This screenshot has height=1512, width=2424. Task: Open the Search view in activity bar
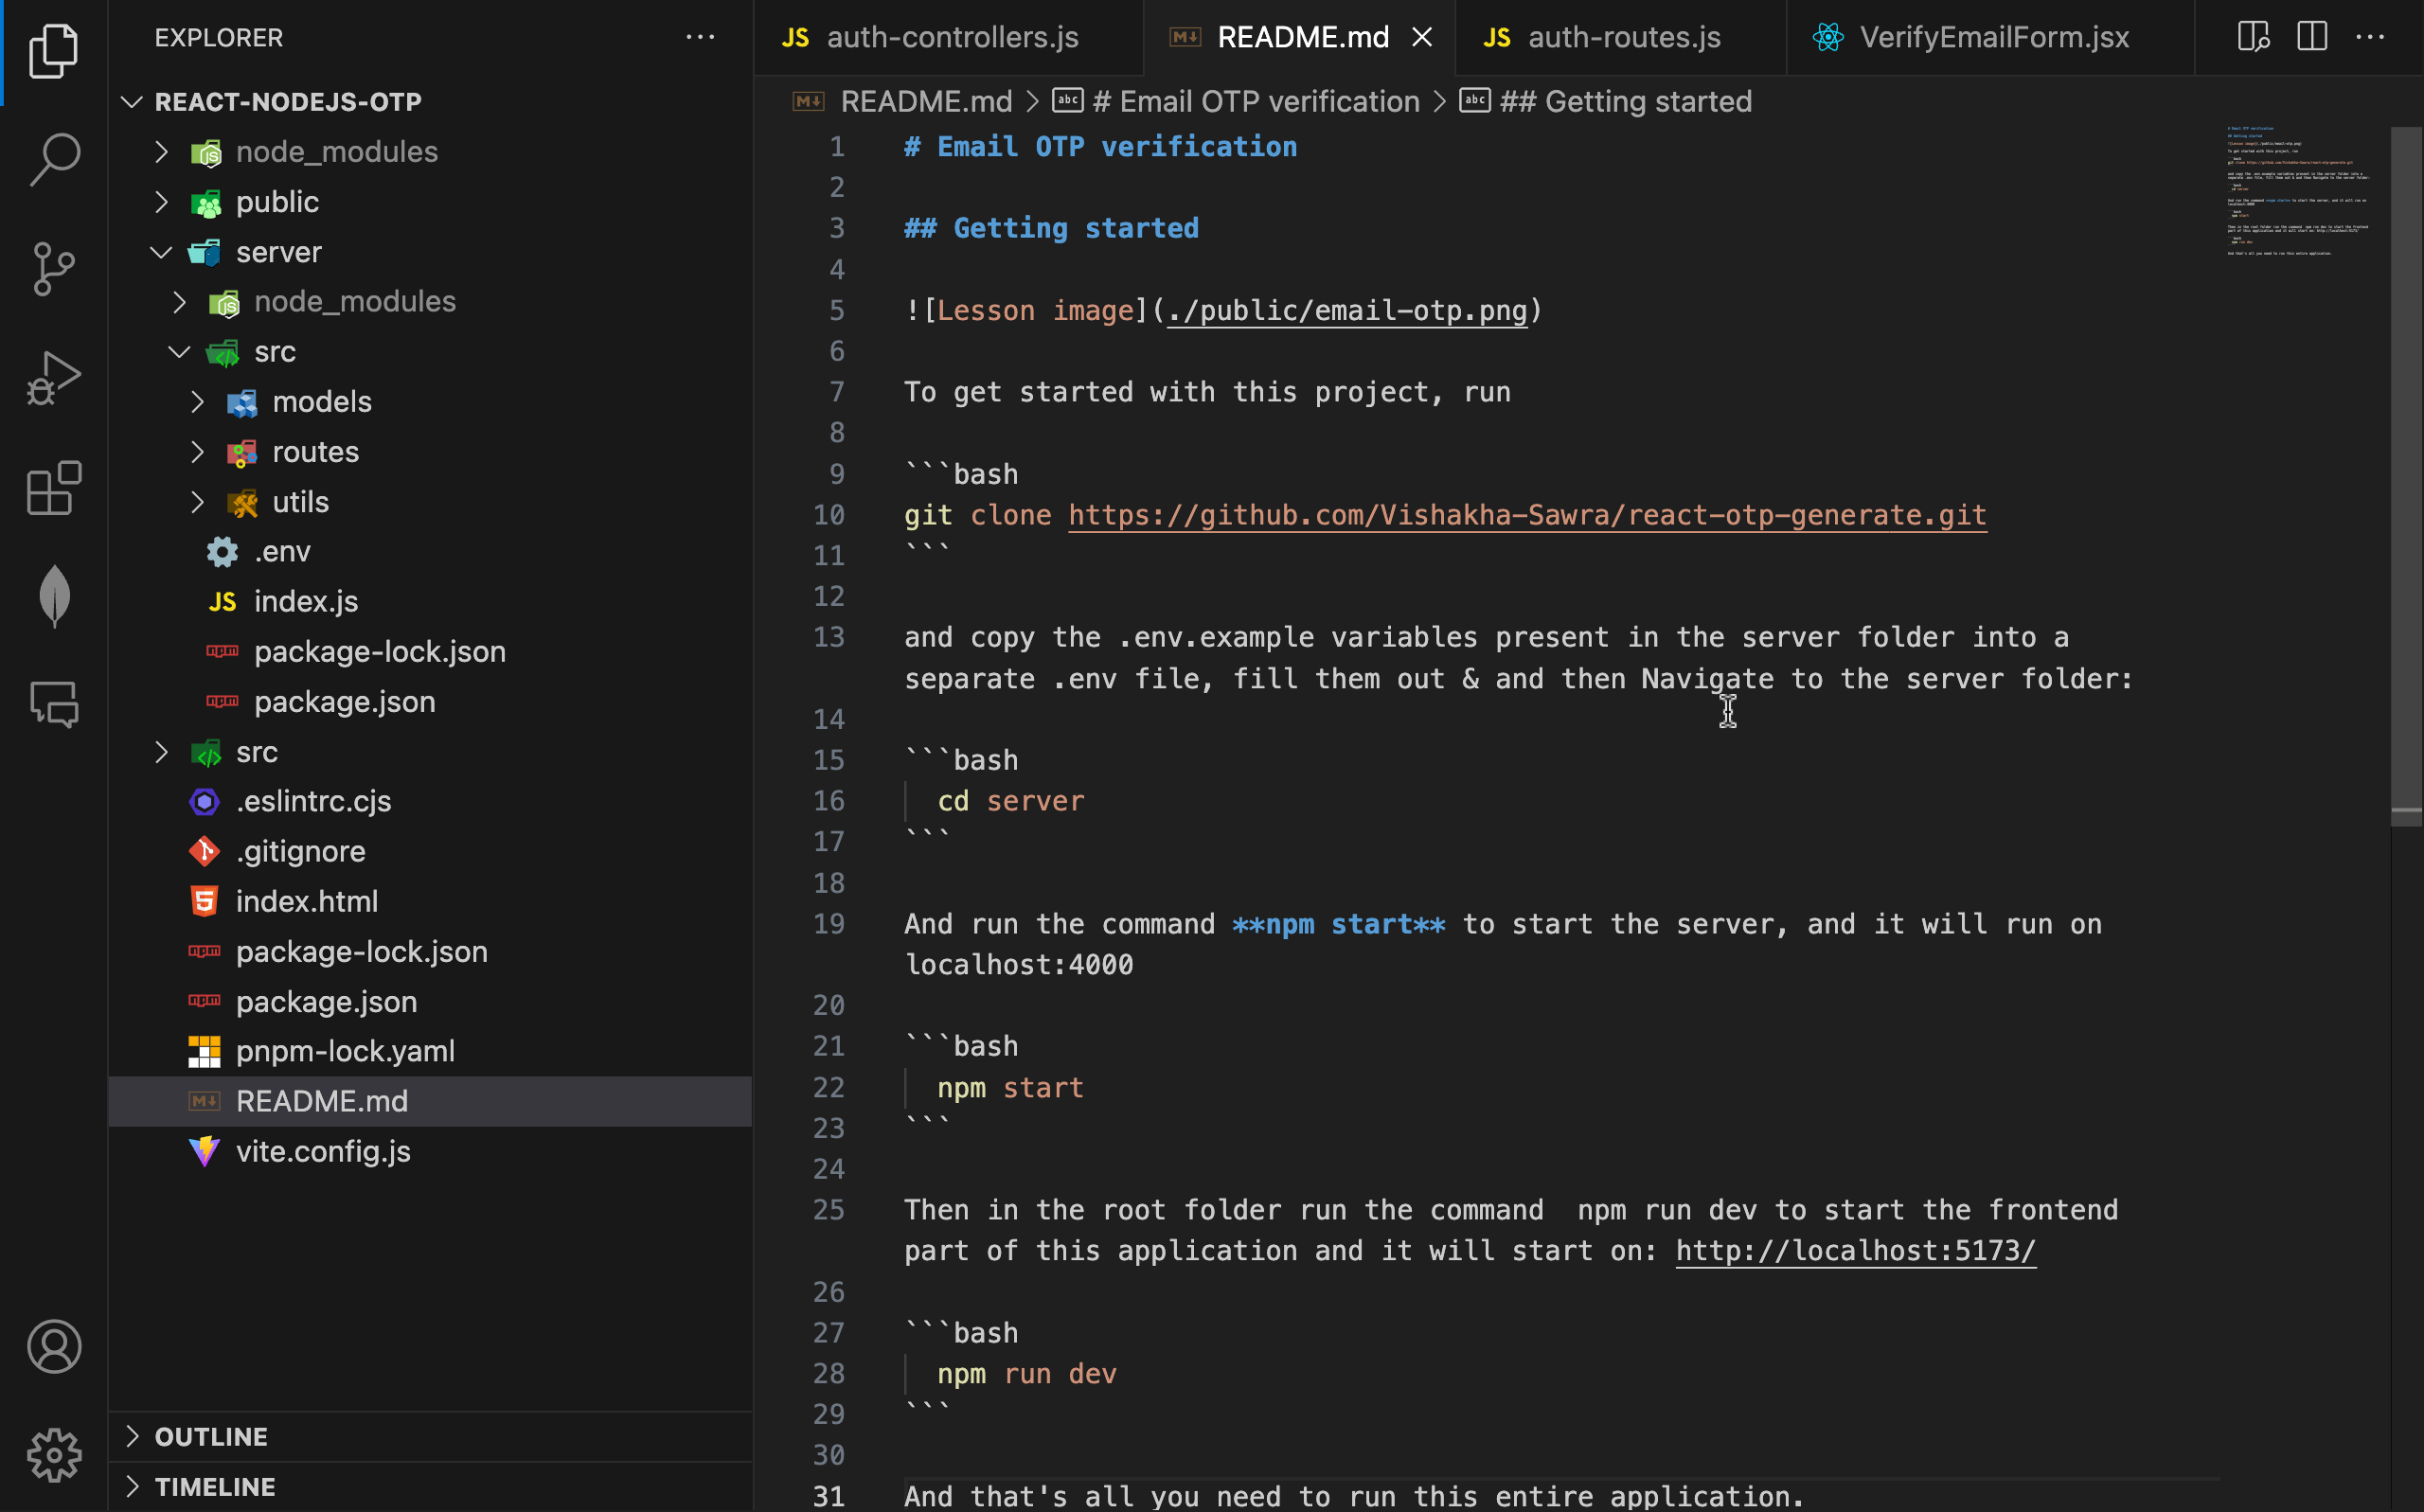pos(54,160)
